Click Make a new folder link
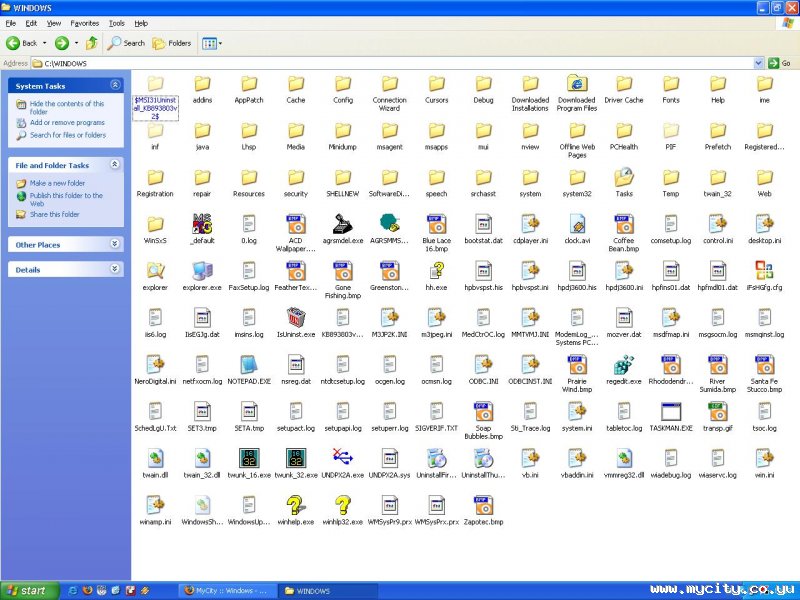Viewport: 800px width, 600px height. [57, 183]
